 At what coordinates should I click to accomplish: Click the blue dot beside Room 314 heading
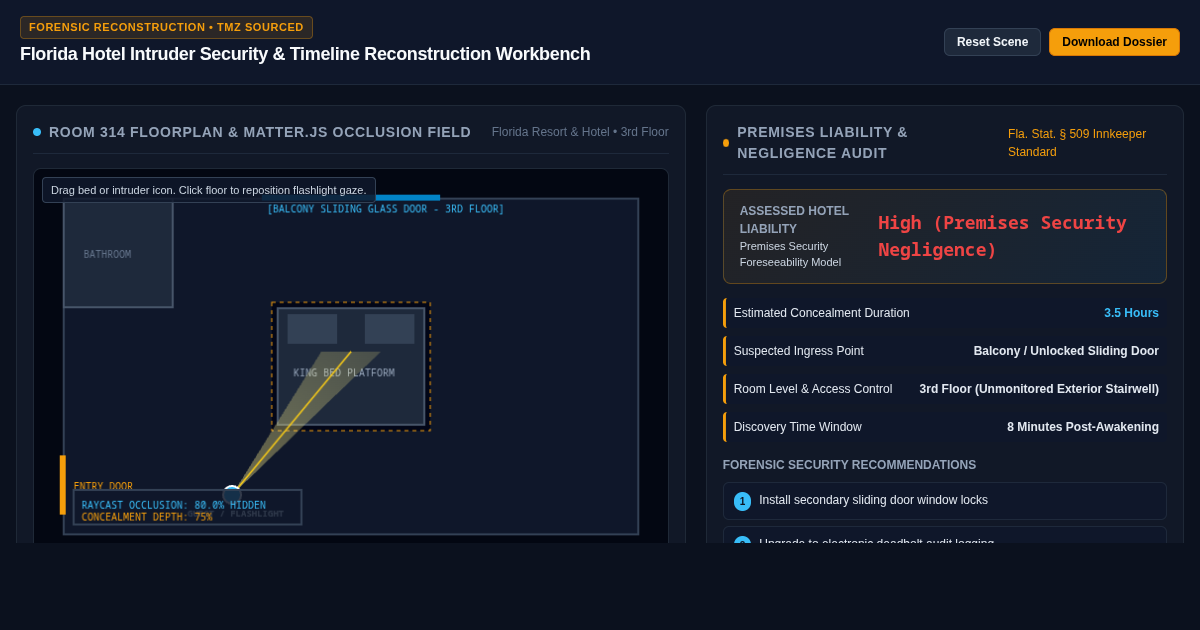[37, 132]
